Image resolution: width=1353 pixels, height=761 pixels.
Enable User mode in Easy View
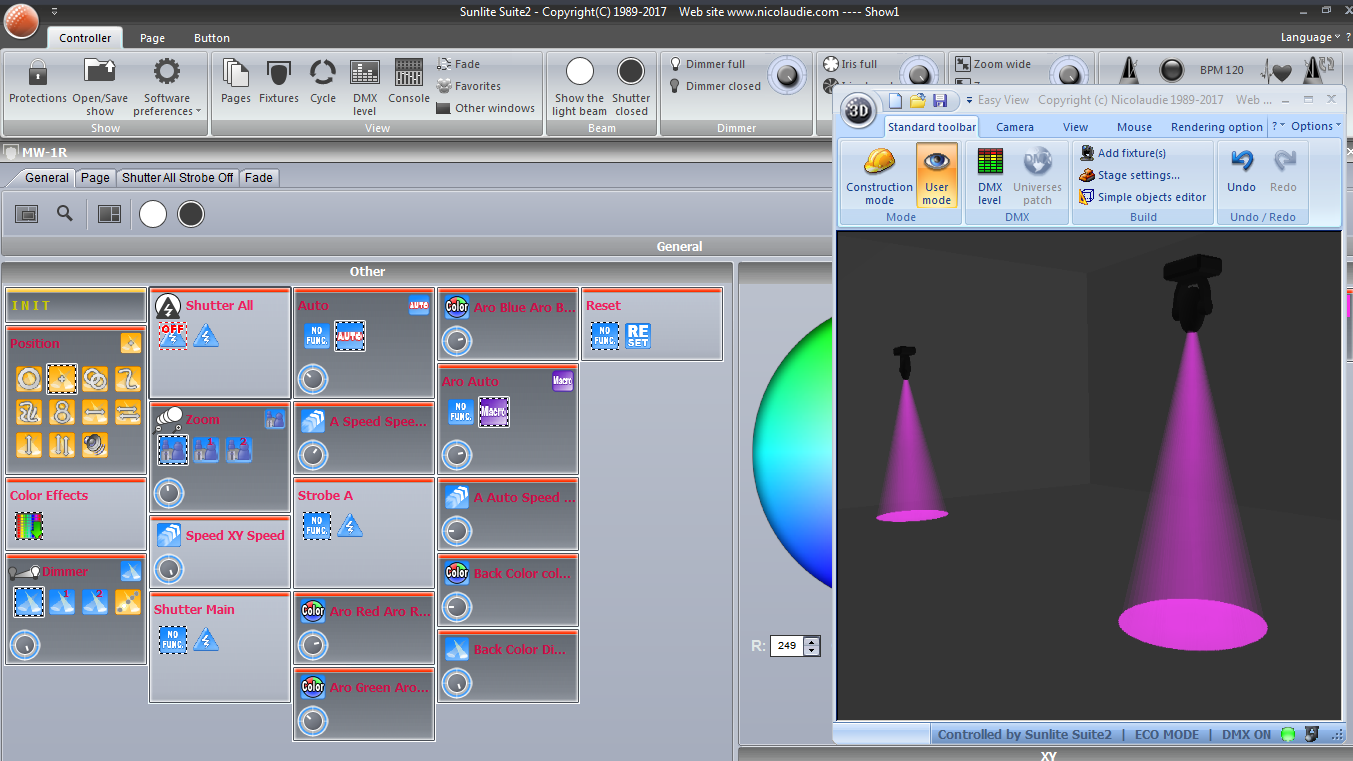pos(936,176)
